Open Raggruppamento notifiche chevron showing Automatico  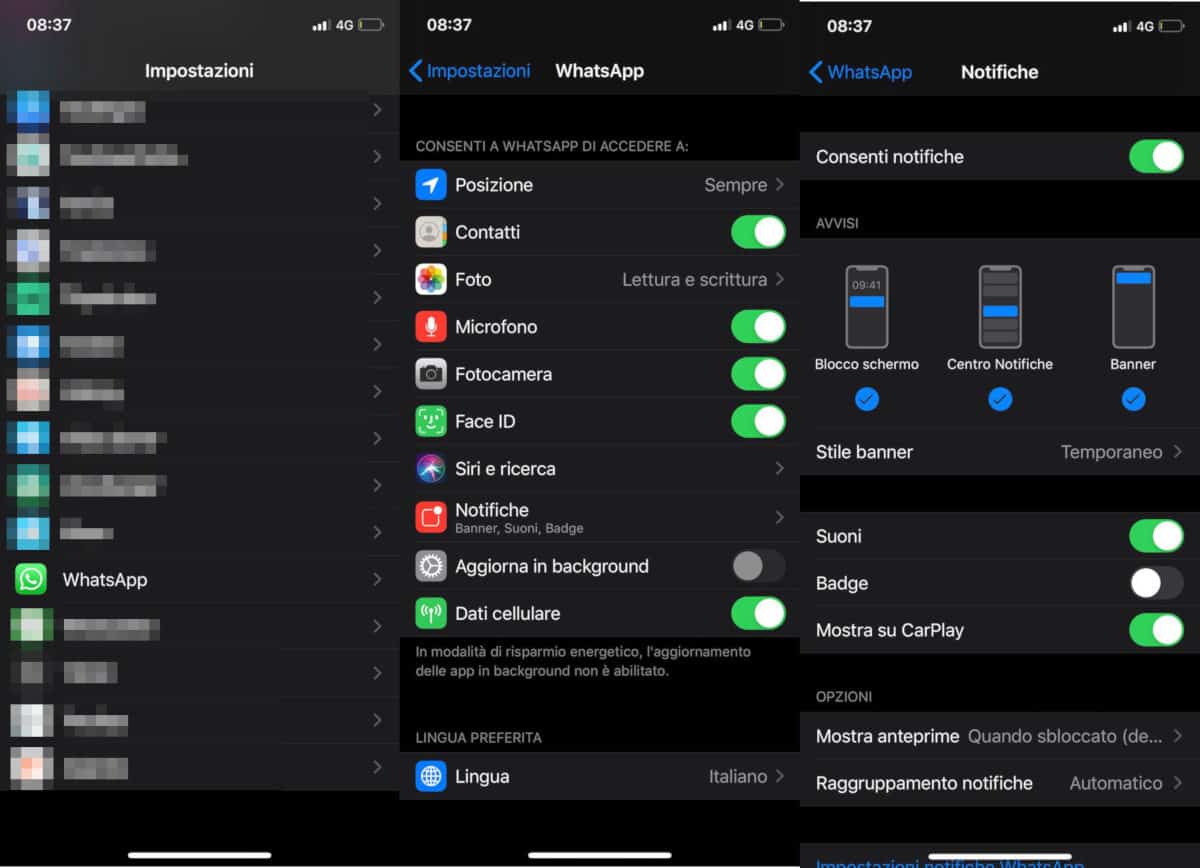click(1177, 783)
